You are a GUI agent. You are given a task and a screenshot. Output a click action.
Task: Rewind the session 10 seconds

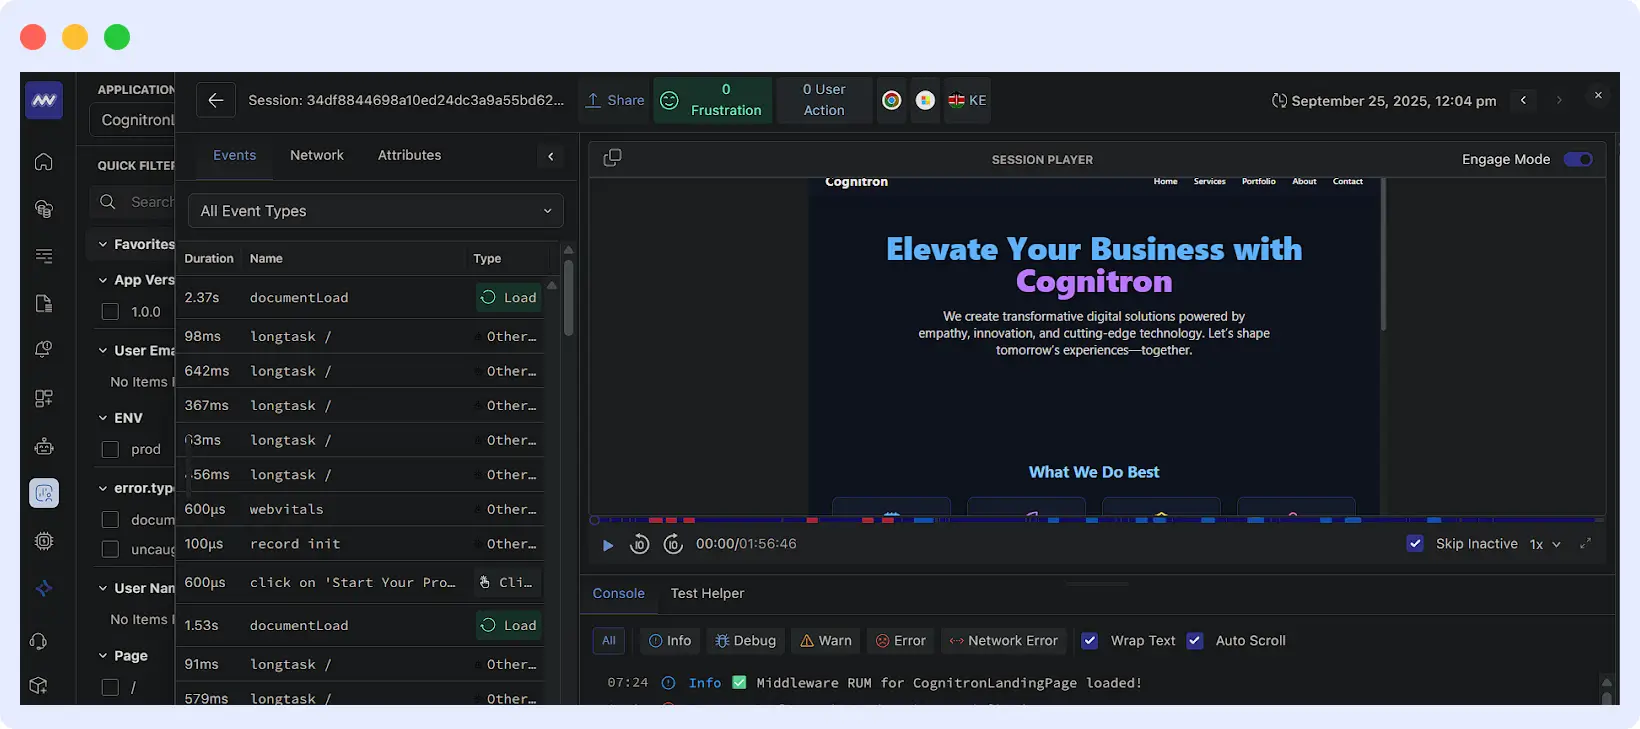[x=640, y=544]
